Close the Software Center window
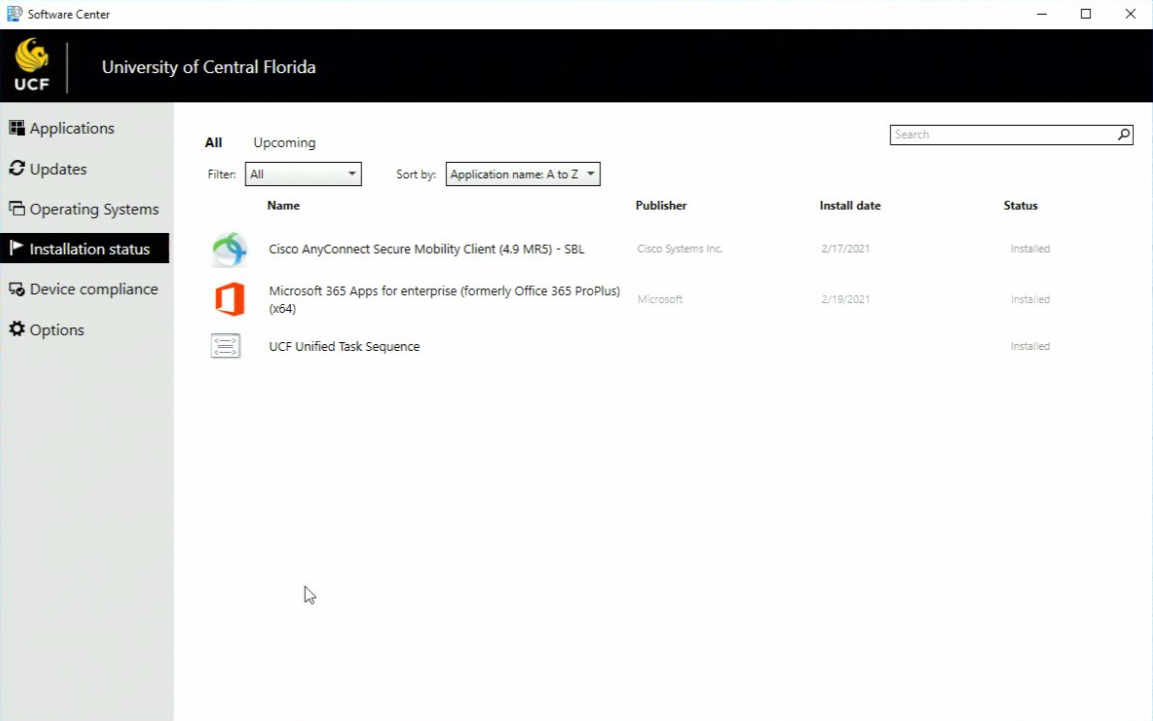1153x721 pixels. pyautogui.click(x=1130, y=14)
